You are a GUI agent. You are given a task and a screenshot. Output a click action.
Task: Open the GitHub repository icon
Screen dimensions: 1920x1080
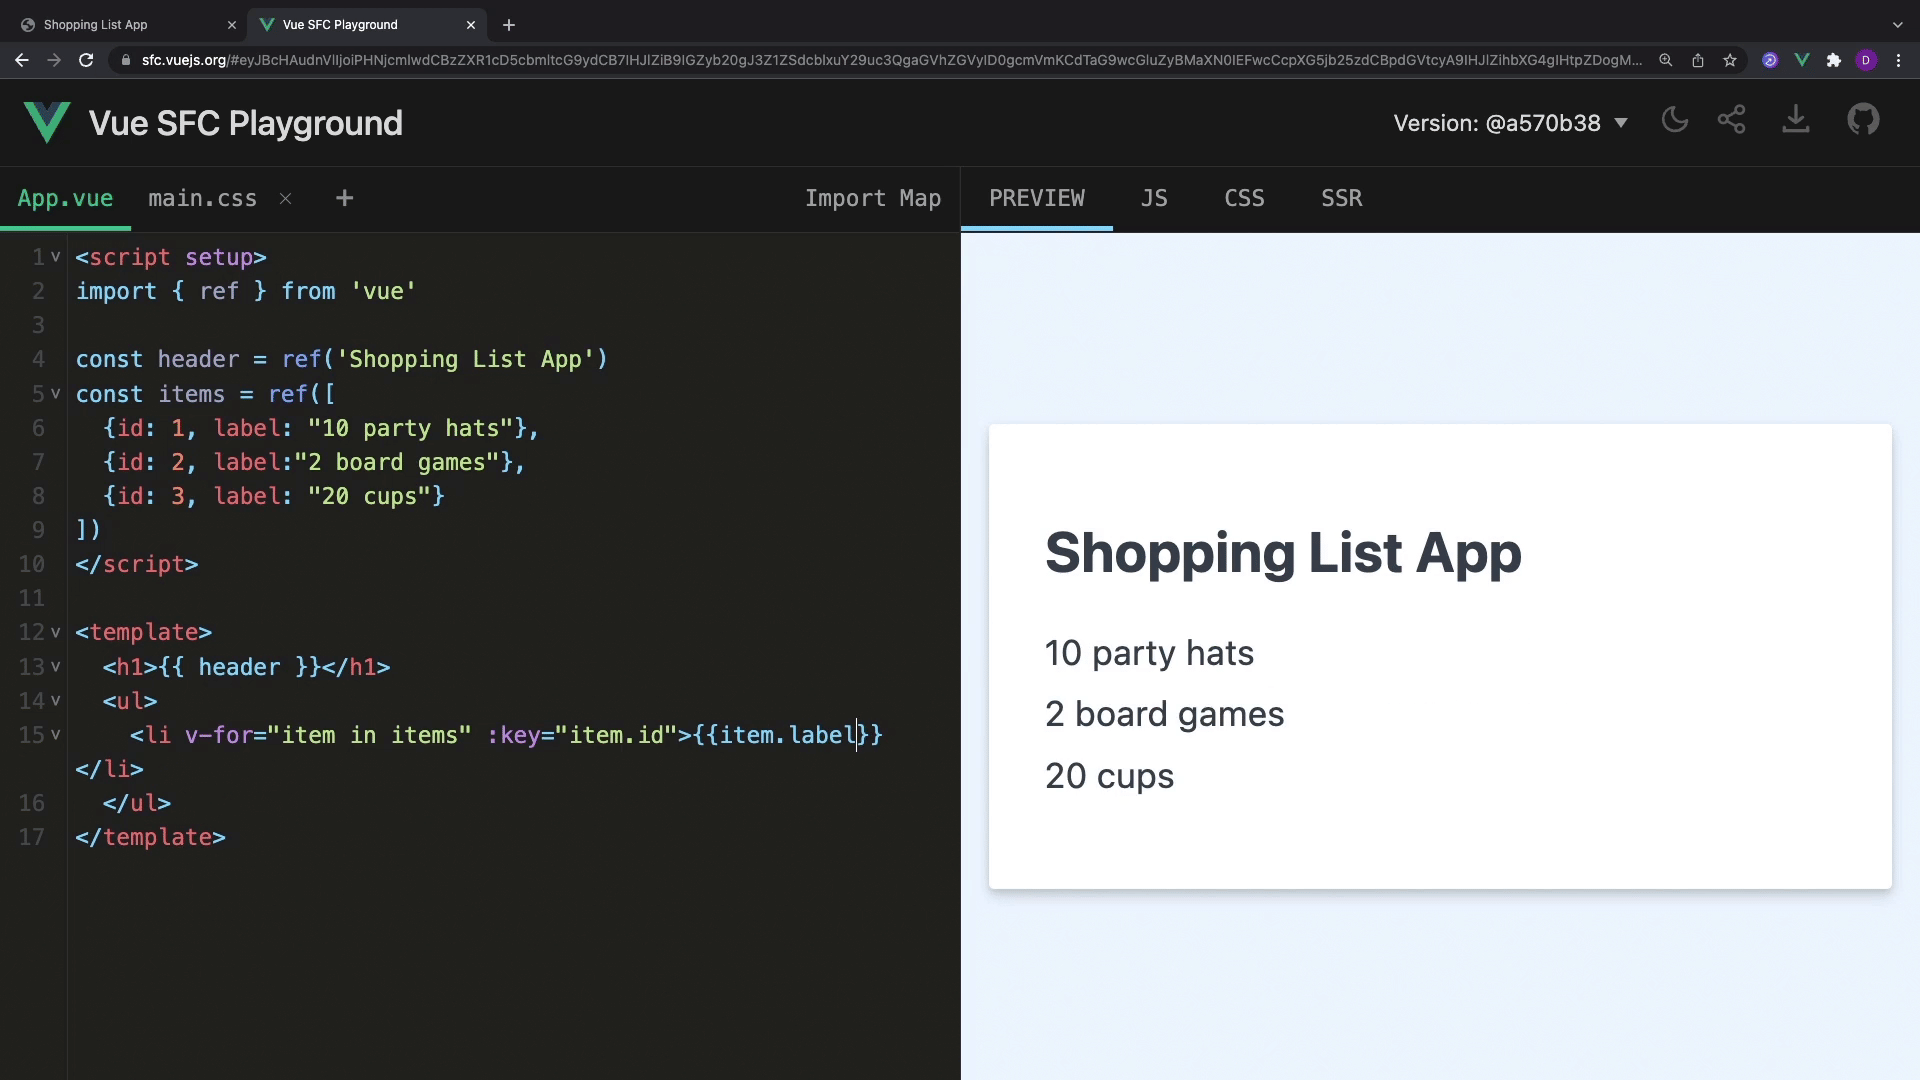tap(1863, 121)
